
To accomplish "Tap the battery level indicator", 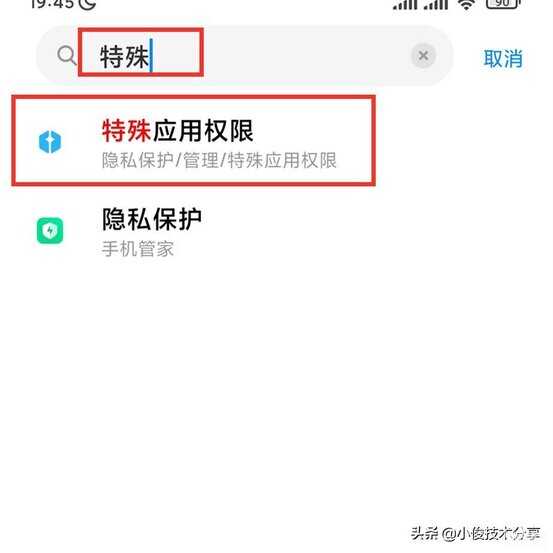I will coord(503,4).
